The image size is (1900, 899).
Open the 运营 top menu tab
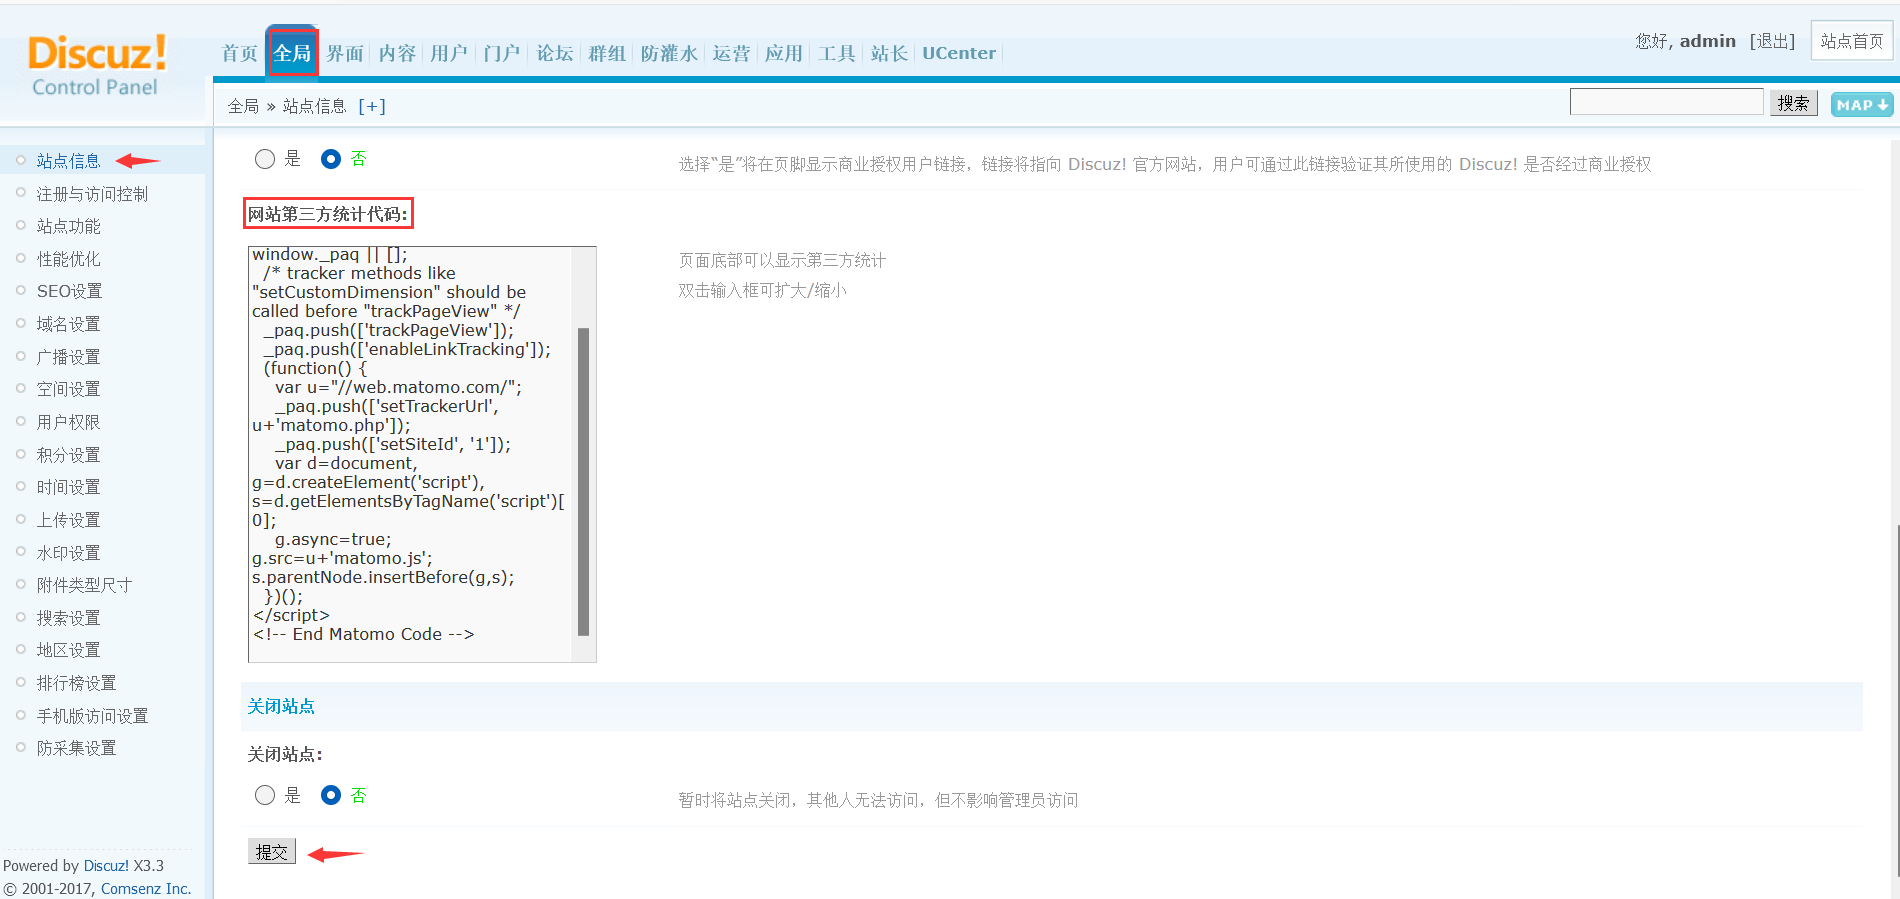click(x=731, y=53)
